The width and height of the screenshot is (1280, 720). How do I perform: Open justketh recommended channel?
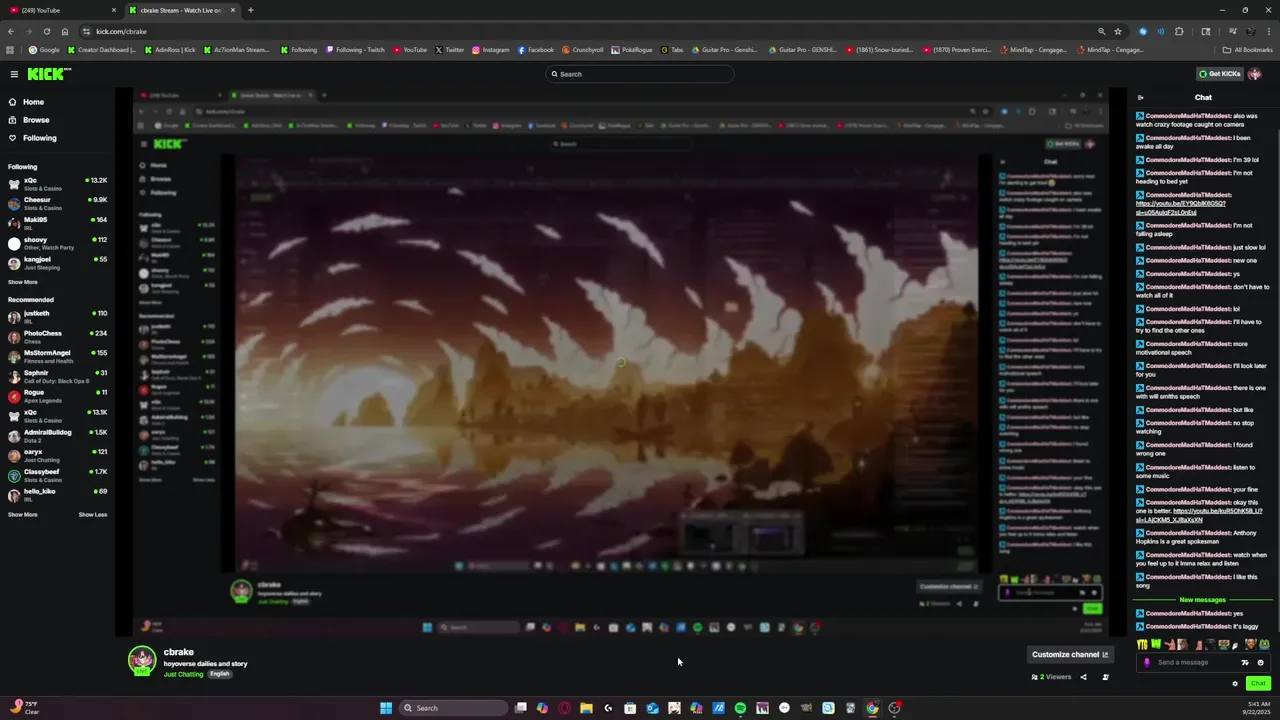pos(58,317)
